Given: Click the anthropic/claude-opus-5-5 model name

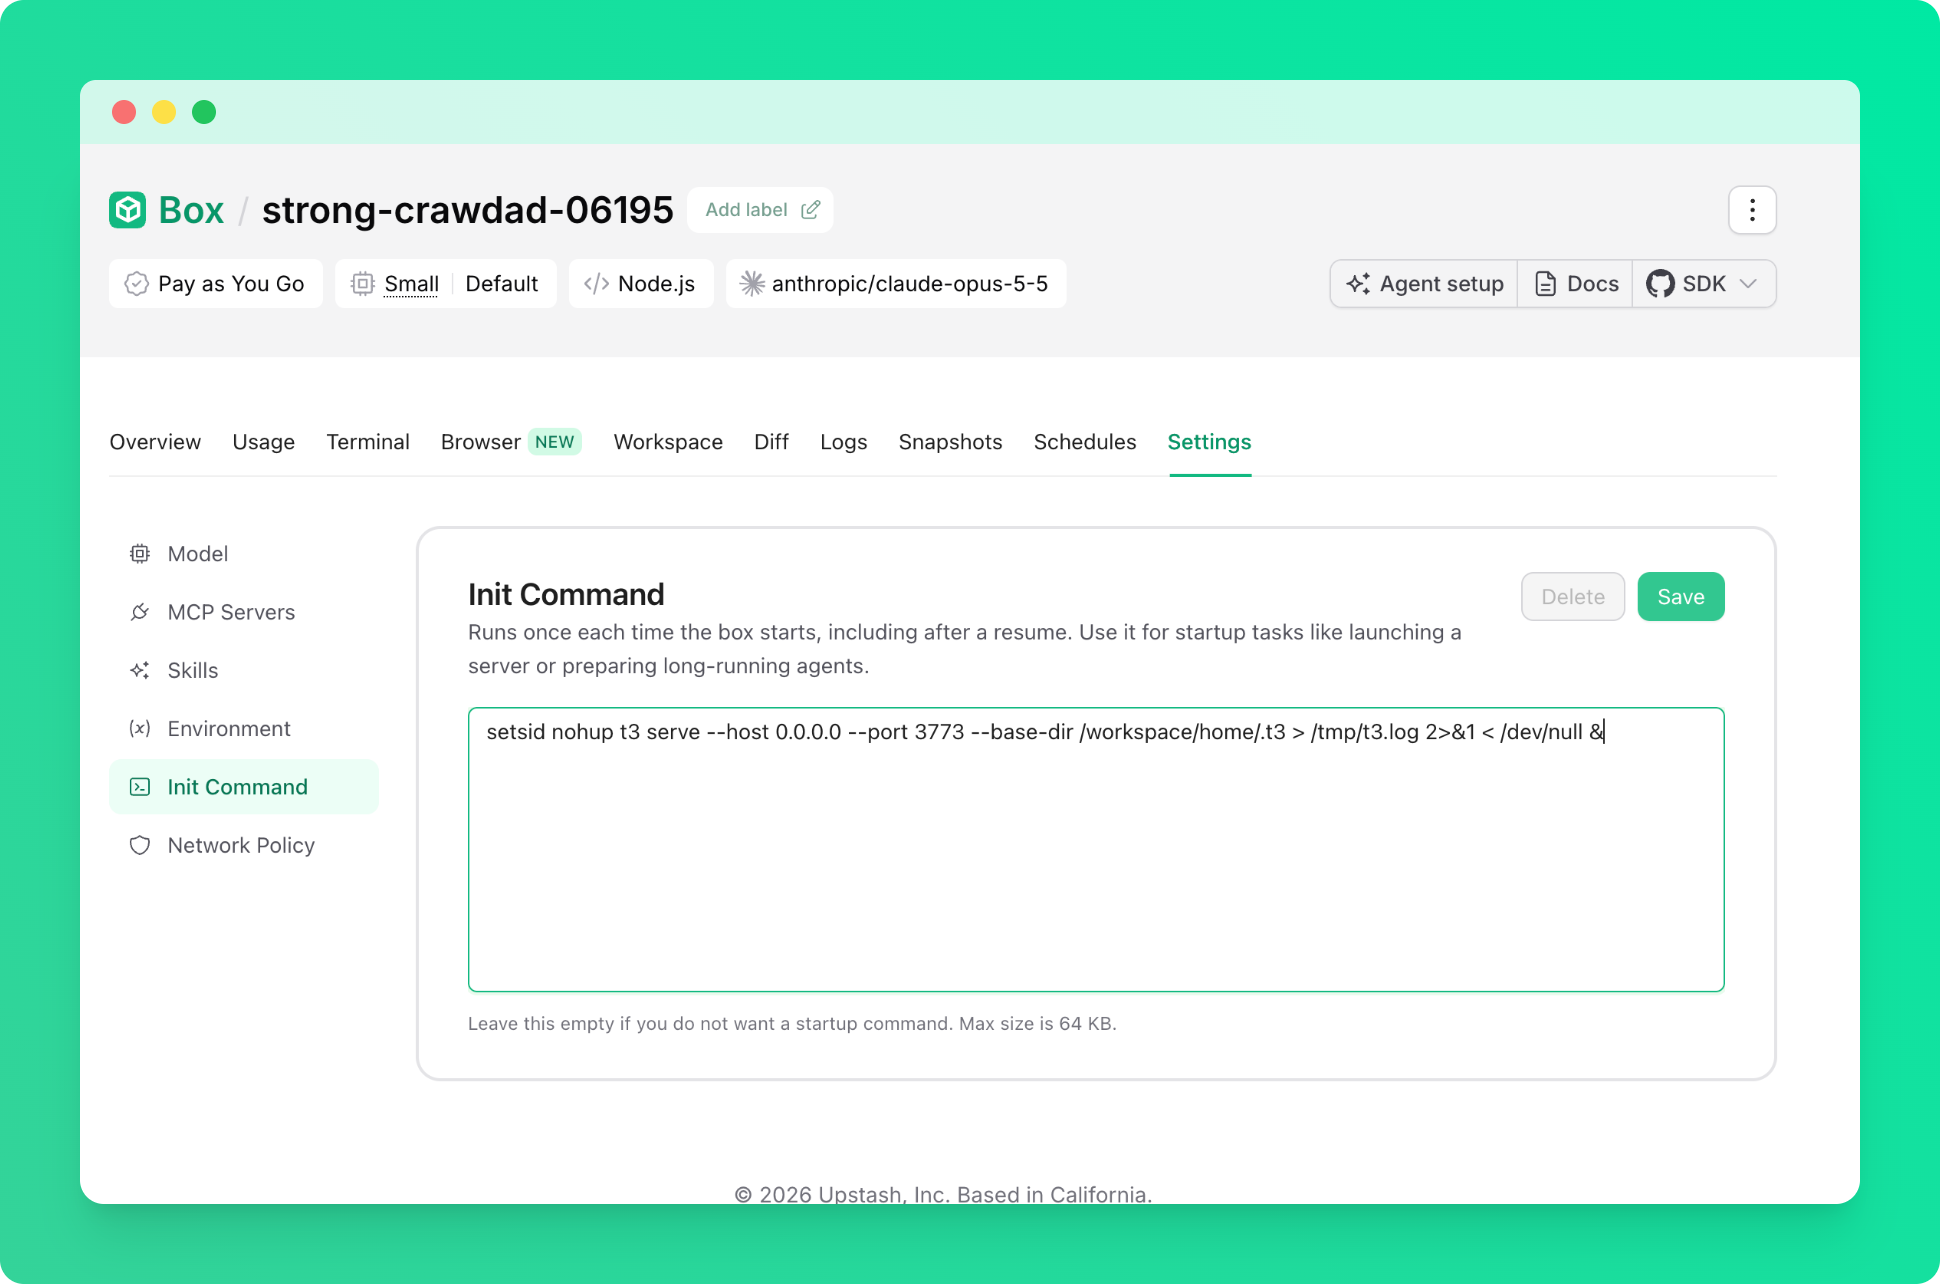Looking at the screenshot, I should point(910,284).
